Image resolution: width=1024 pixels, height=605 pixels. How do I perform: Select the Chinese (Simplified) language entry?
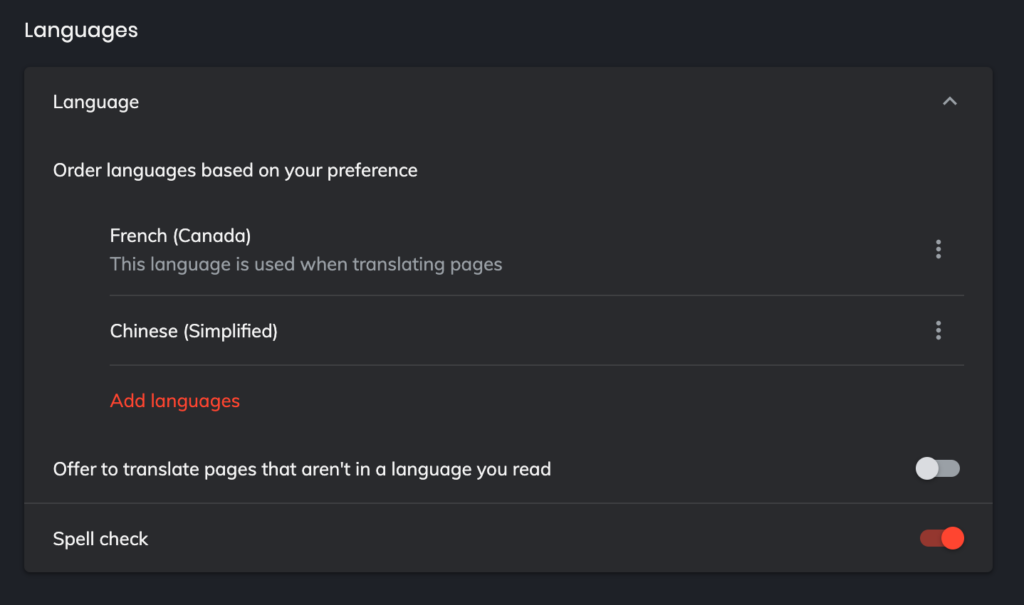(x=196, y=330)
